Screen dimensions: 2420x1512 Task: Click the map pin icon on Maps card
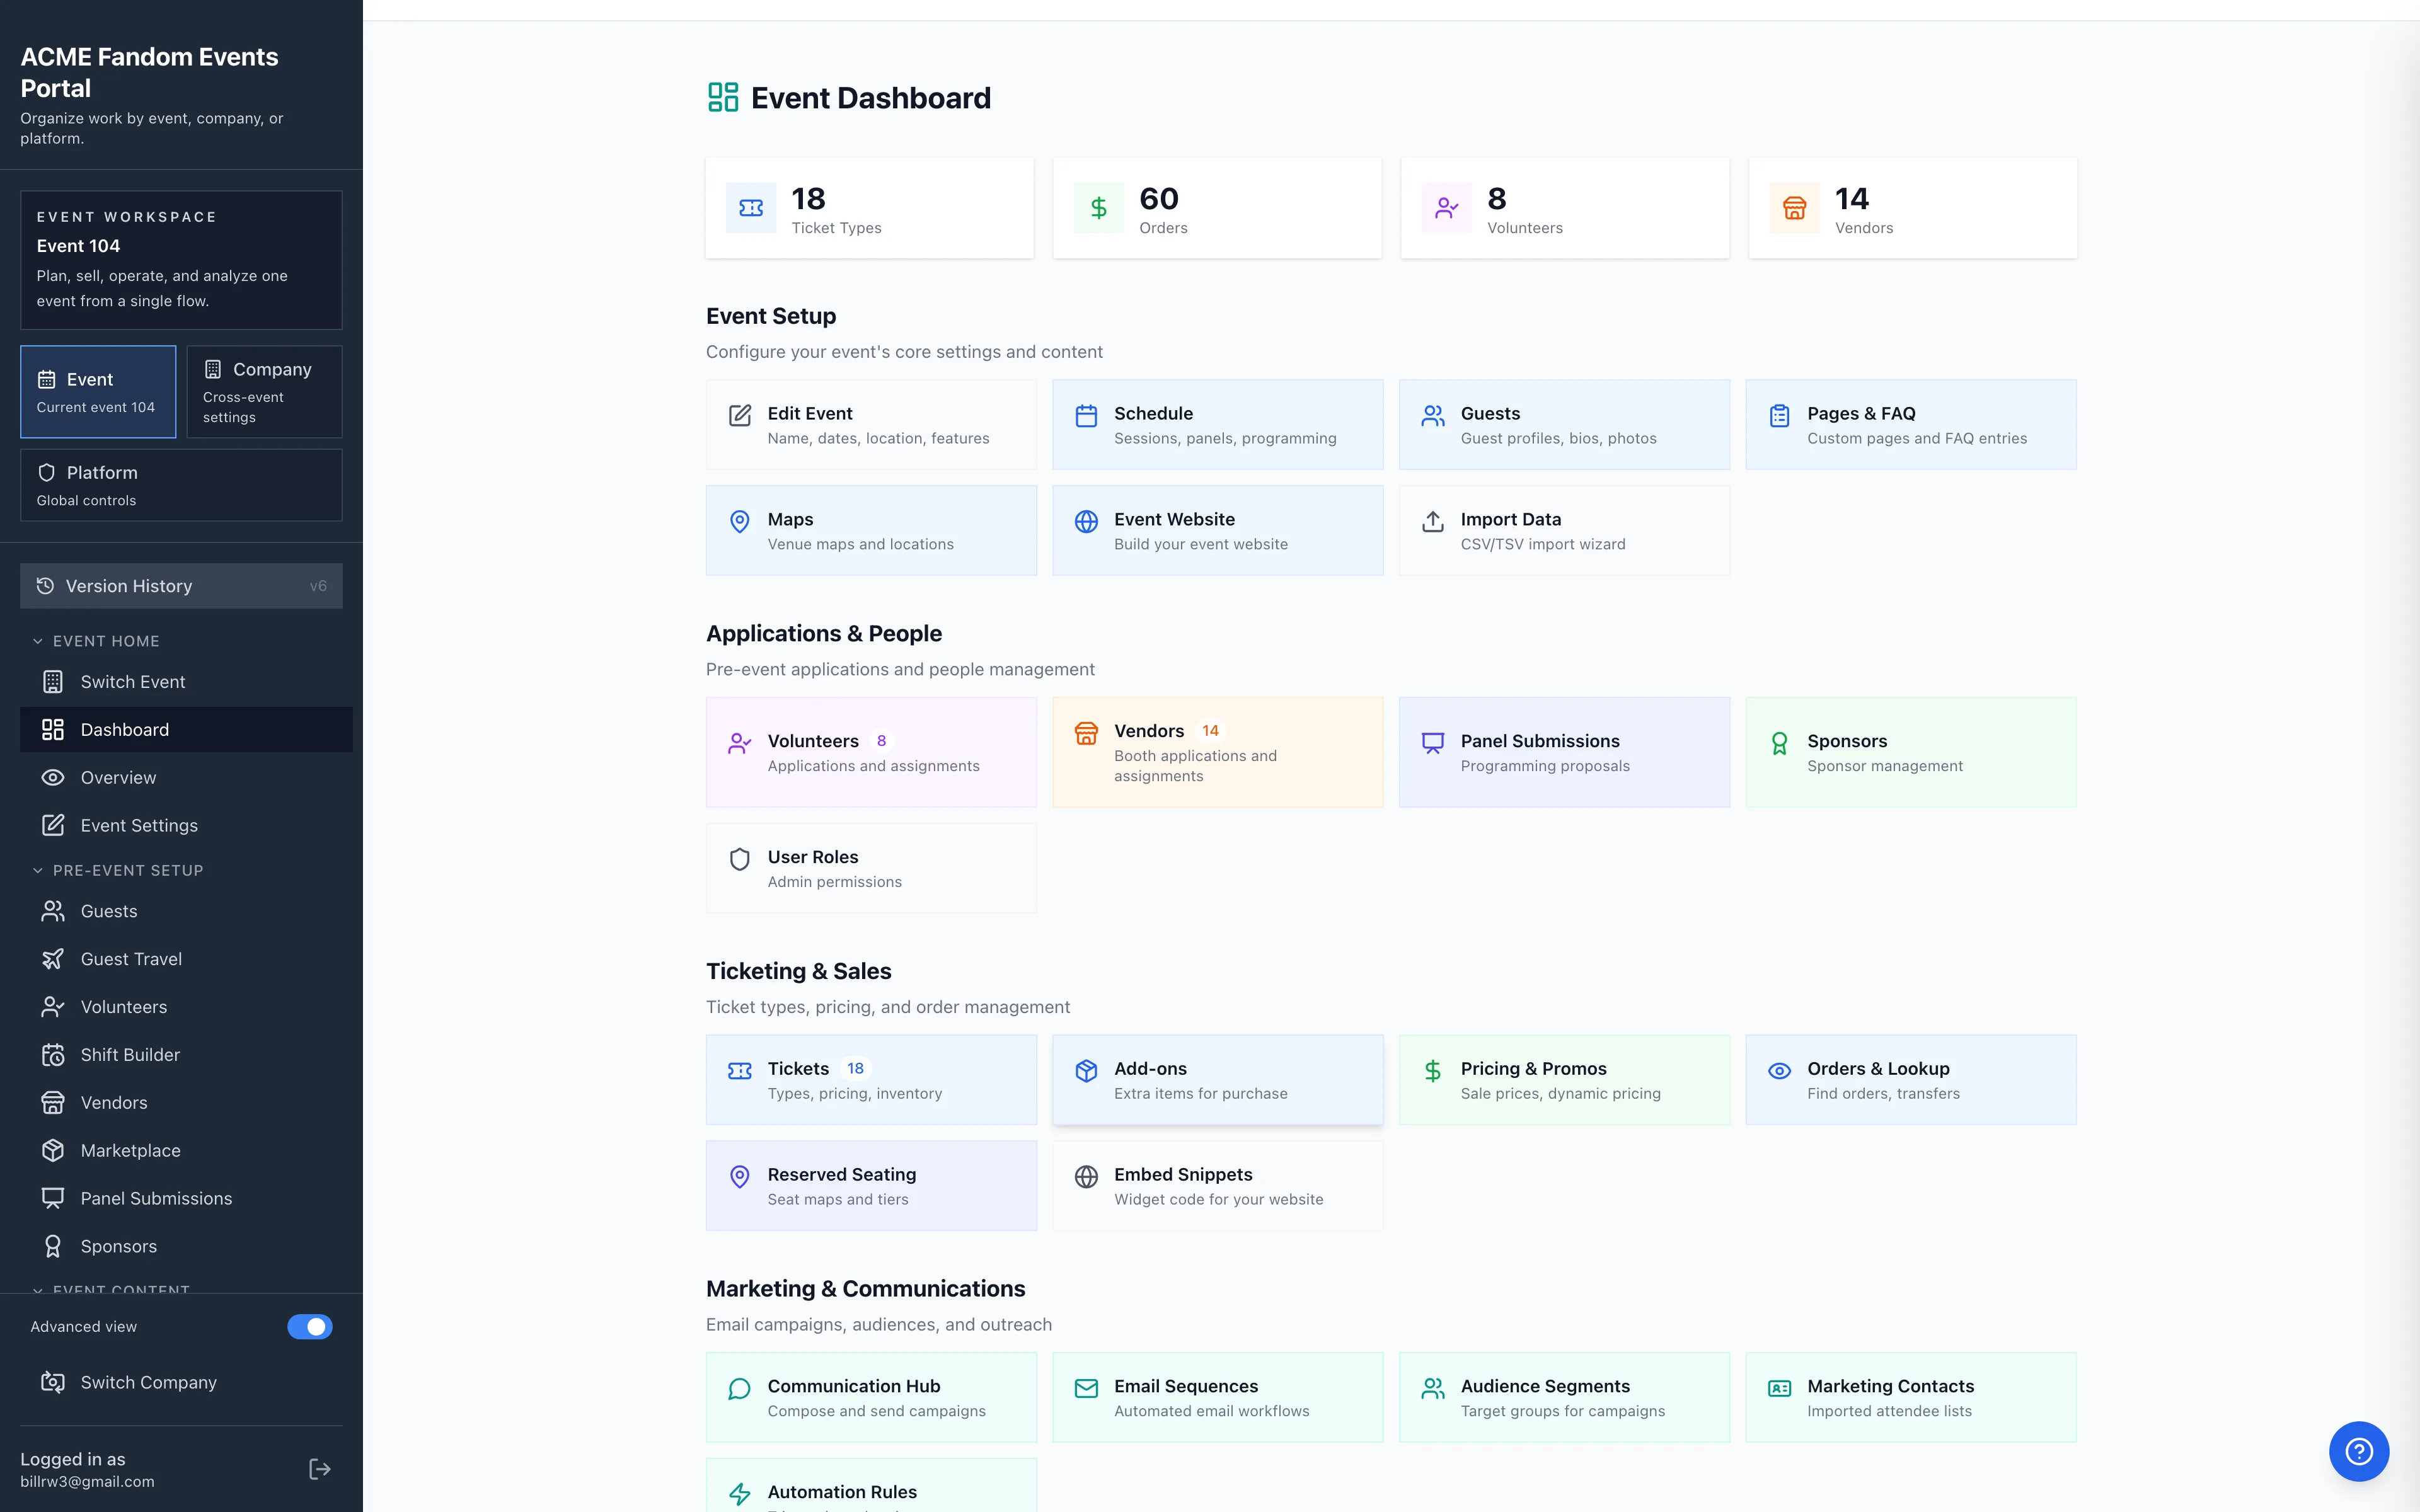click(x=740, y=522)
